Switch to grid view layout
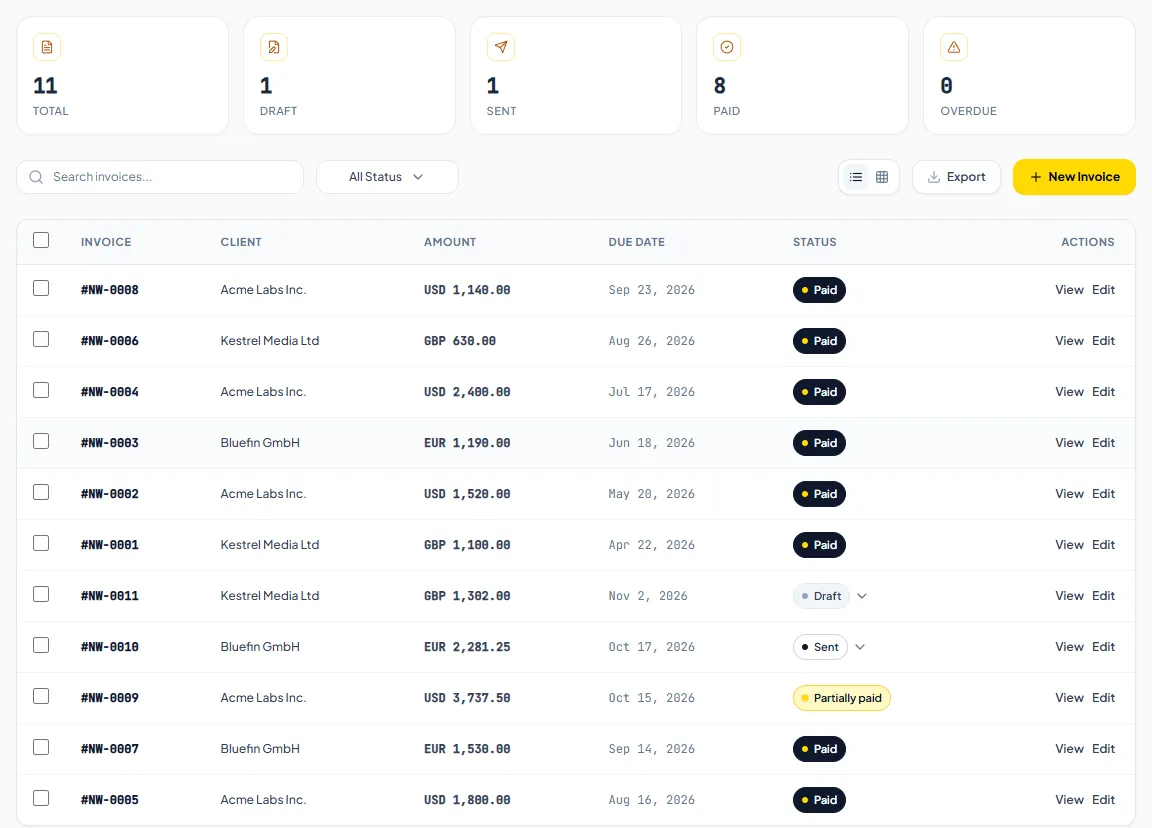This screenshot has height=828, width=1152. point(882,177)
